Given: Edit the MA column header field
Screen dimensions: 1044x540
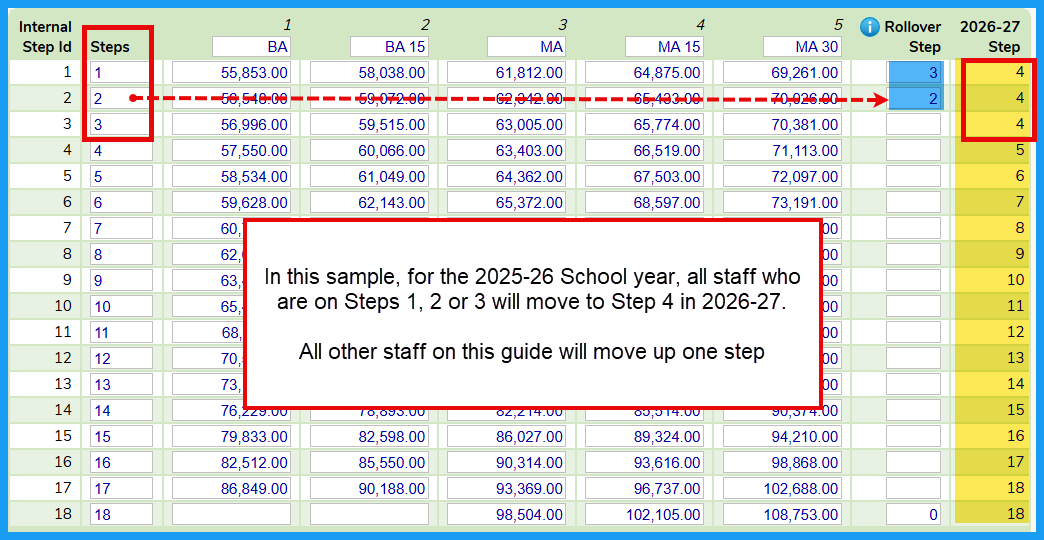Looking at the screenshot, I should pyautogui.click(x=526, y=47).
